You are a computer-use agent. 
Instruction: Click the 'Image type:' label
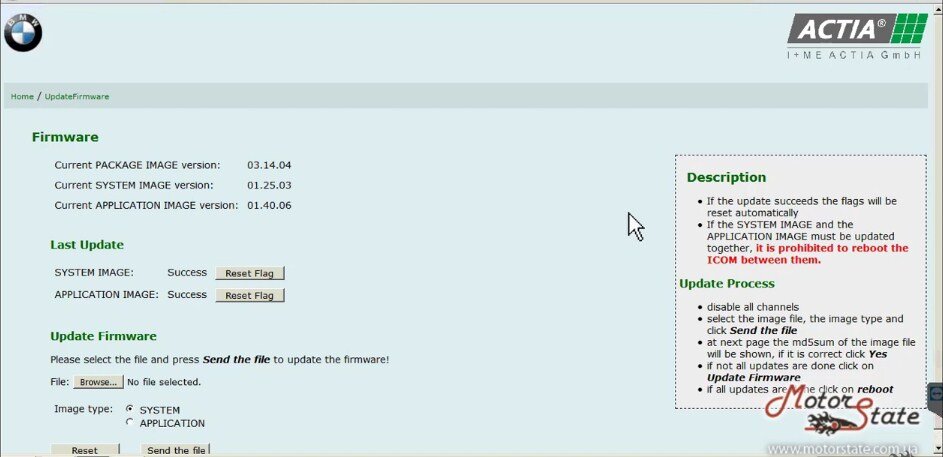[x=84, y=409]
